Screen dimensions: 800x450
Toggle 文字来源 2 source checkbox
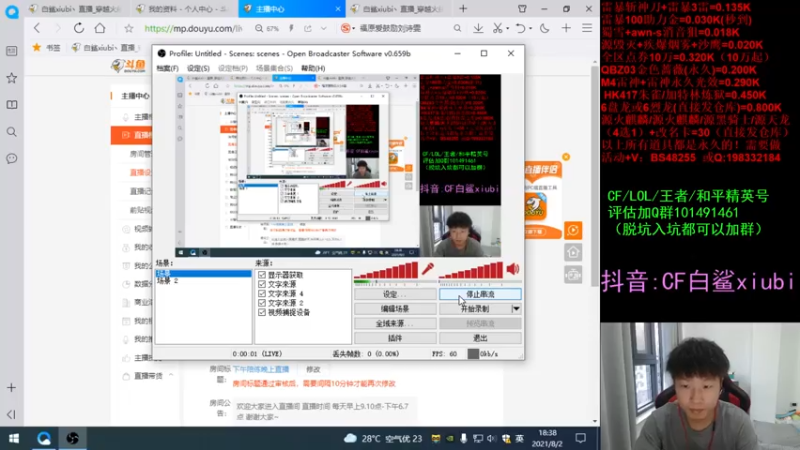coord(262,303)
